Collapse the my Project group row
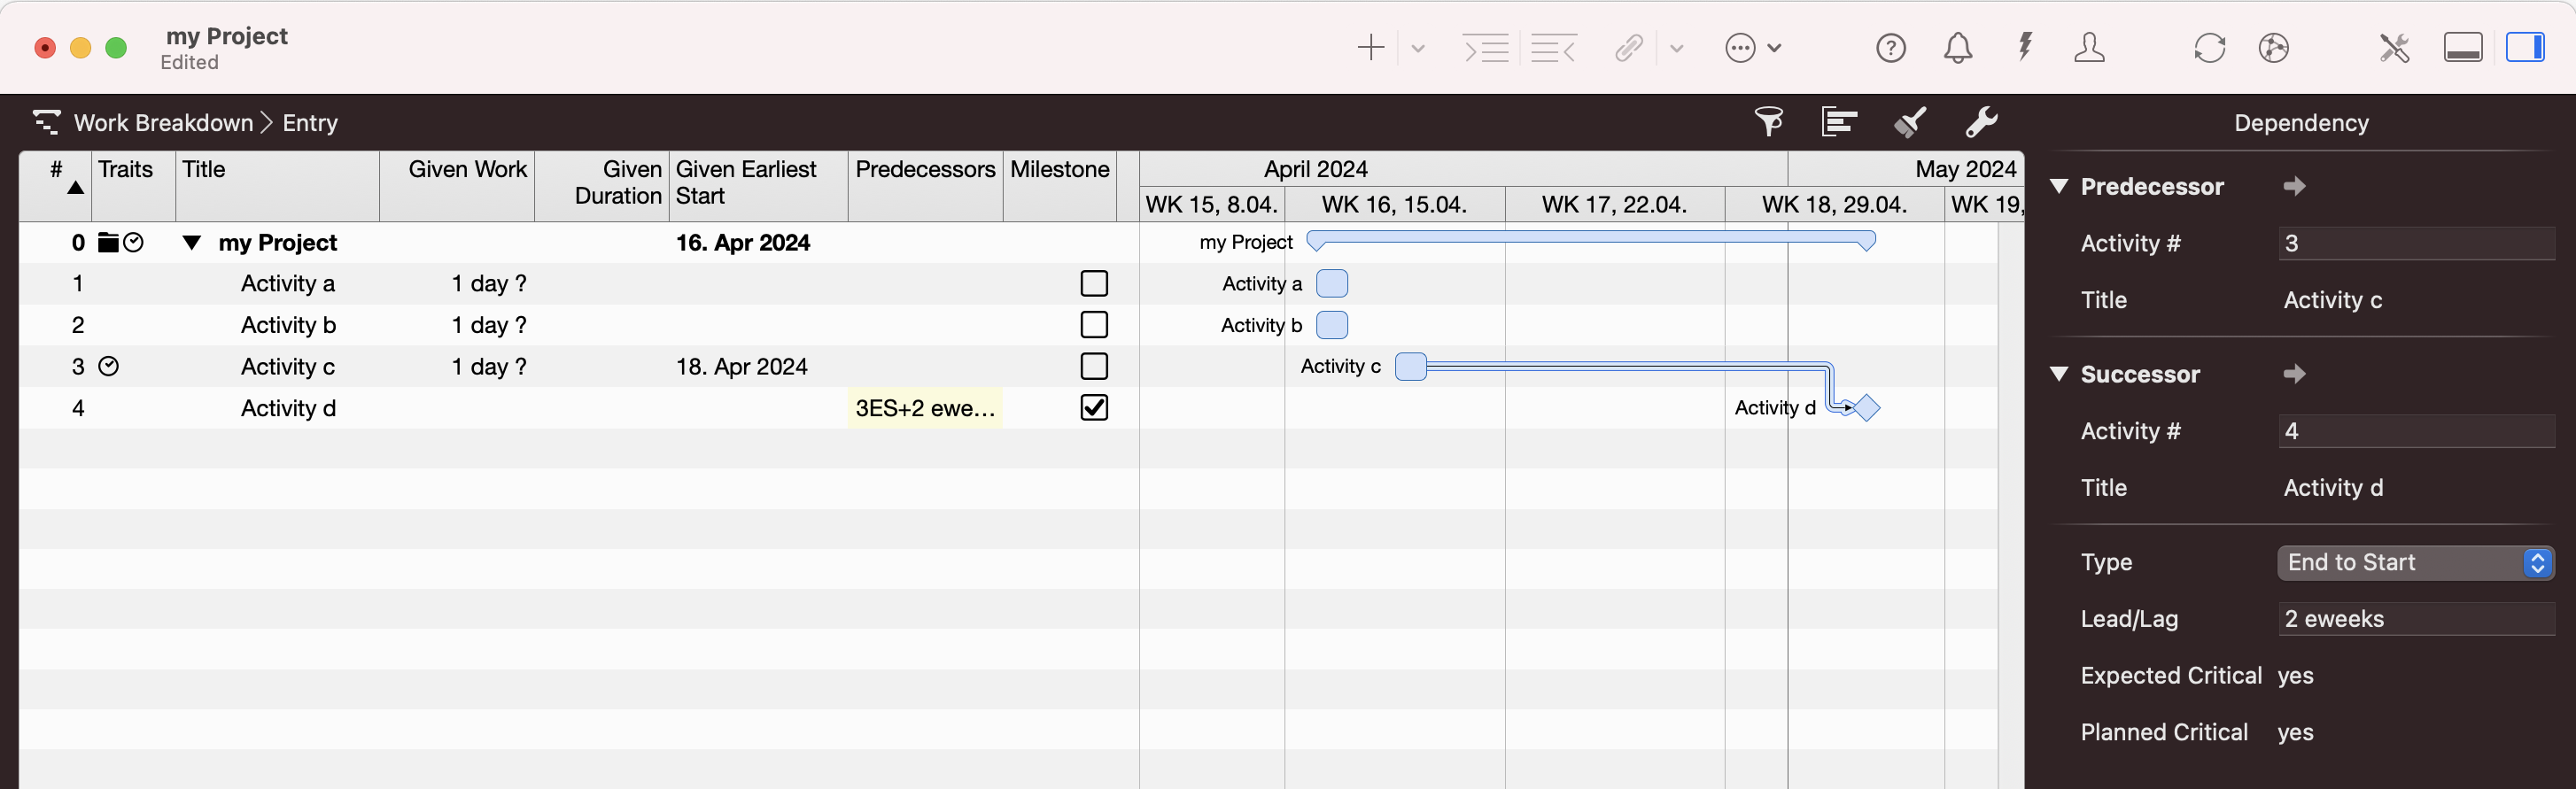The width and height of the screenshot is (2576, 789). click(192, 242)
